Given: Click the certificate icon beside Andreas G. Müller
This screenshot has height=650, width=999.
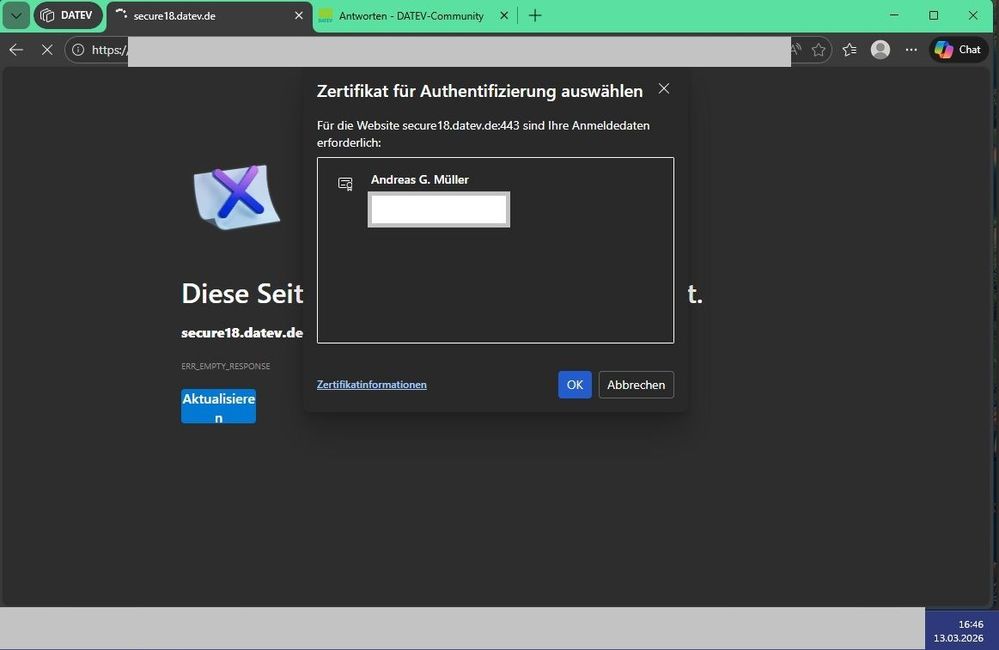Looking at the screenshot, I should pyautogui.click(x=345, y=184).
